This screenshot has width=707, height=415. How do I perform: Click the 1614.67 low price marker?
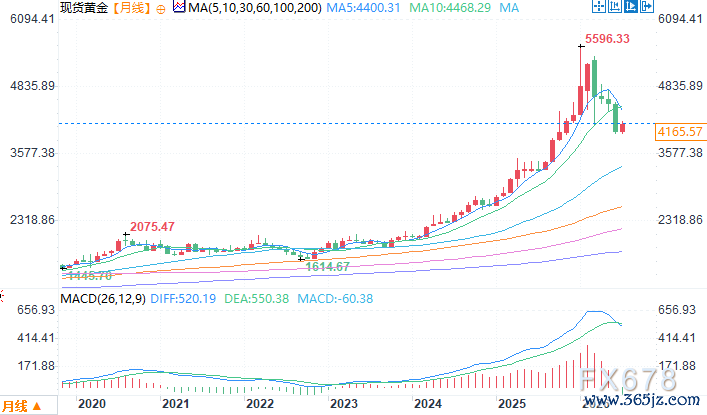(x=327, y=267)
